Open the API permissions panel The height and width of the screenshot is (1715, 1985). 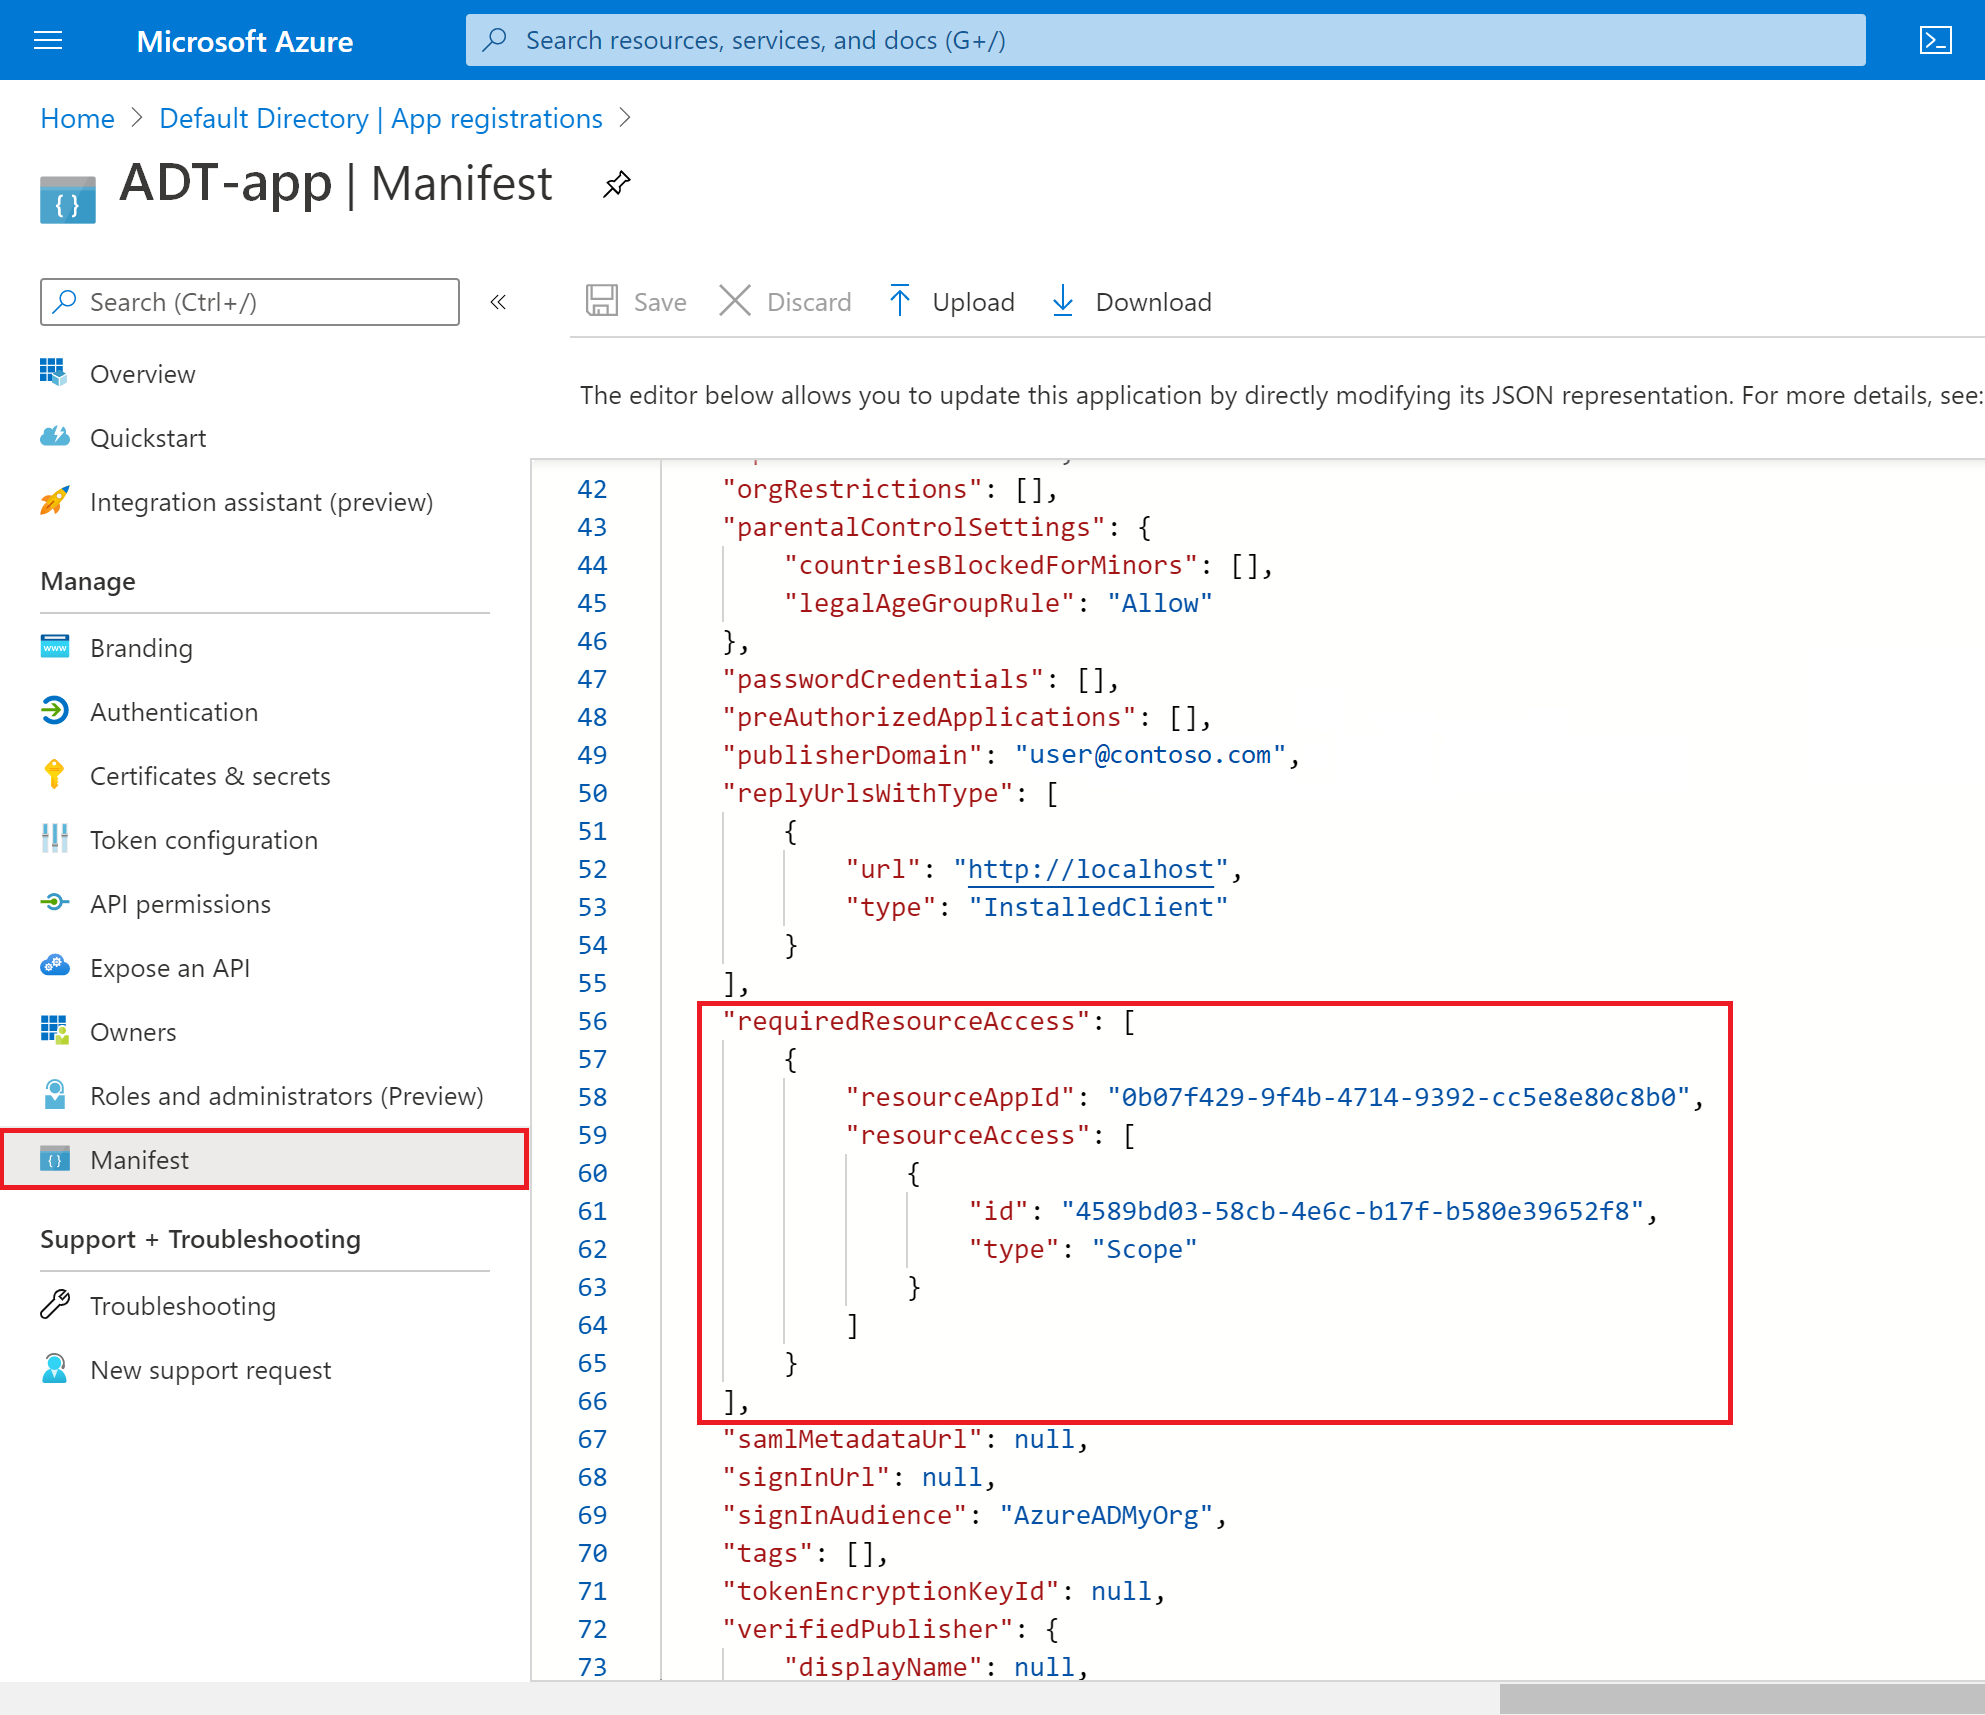coord(181,903)
